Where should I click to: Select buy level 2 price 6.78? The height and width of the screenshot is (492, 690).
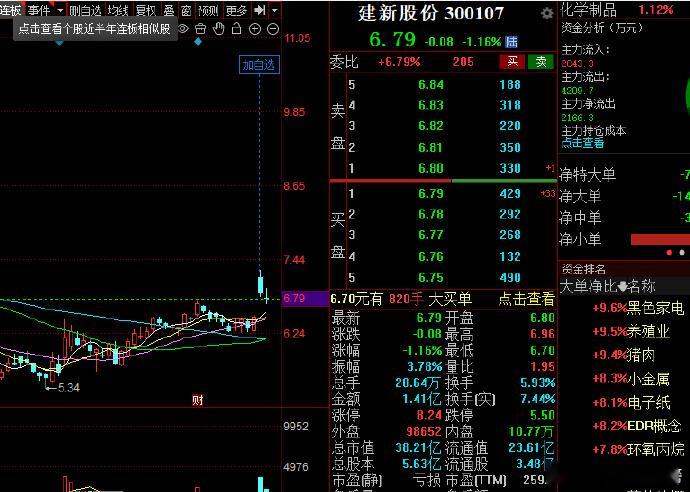431,214
